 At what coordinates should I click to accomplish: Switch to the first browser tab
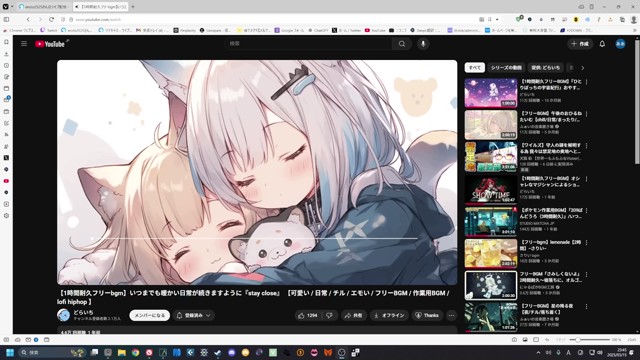[44, 7]
